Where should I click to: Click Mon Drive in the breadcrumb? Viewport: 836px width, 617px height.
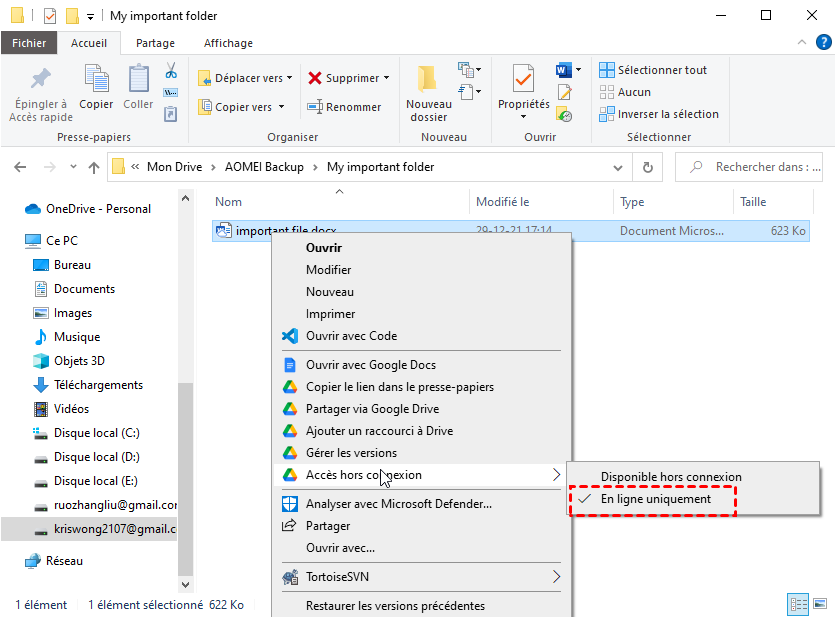174,167
